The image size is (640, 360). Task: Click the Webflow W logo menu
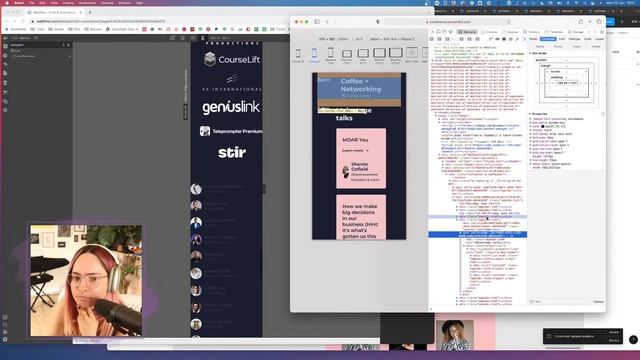tap(5, 38)
